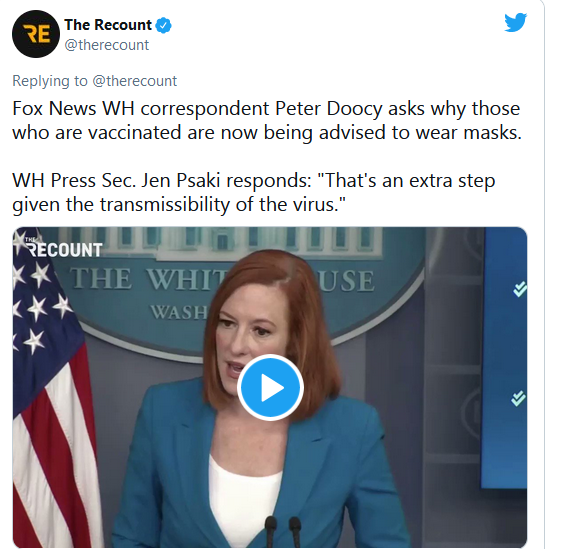This screenshot has width=570, height=549.
Task: Open the @therecount handle below the name
Action: 107,45
